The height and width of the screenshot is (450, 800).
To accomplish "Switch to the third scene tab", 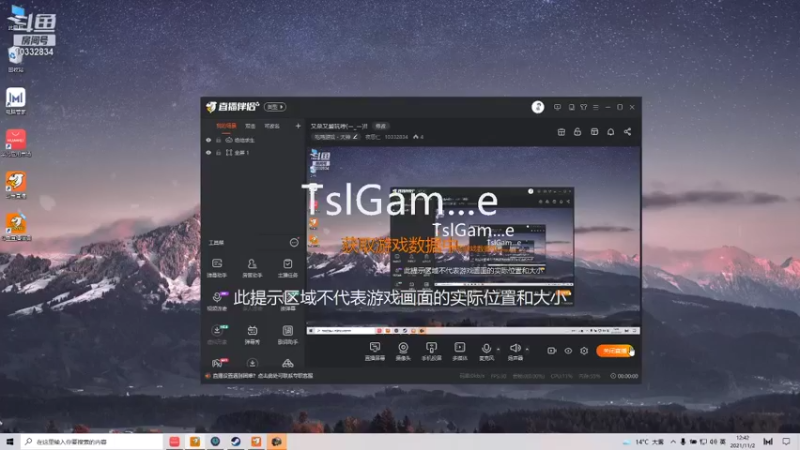I will tap(272, 126).
